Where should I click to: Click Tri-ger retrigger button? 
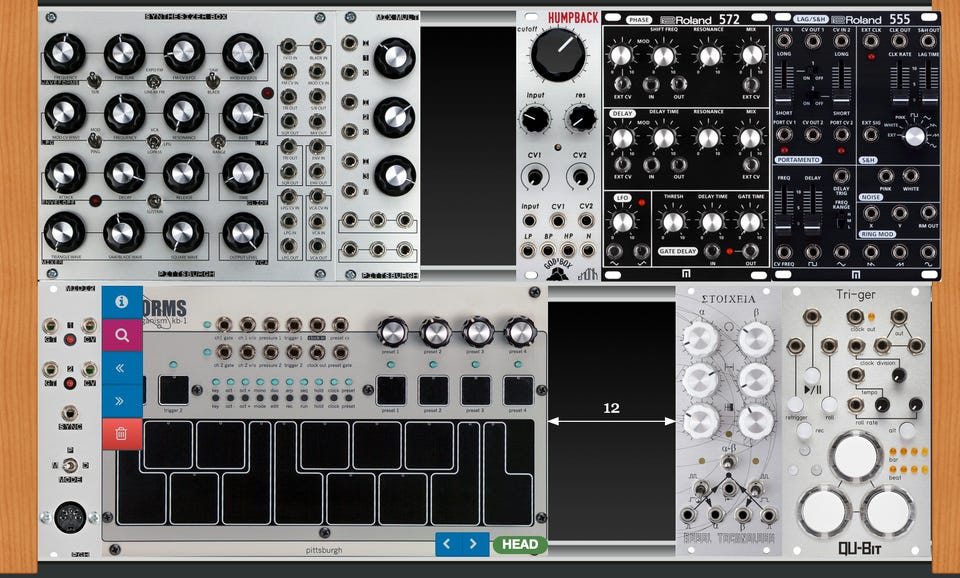click(x=795, y=404)
